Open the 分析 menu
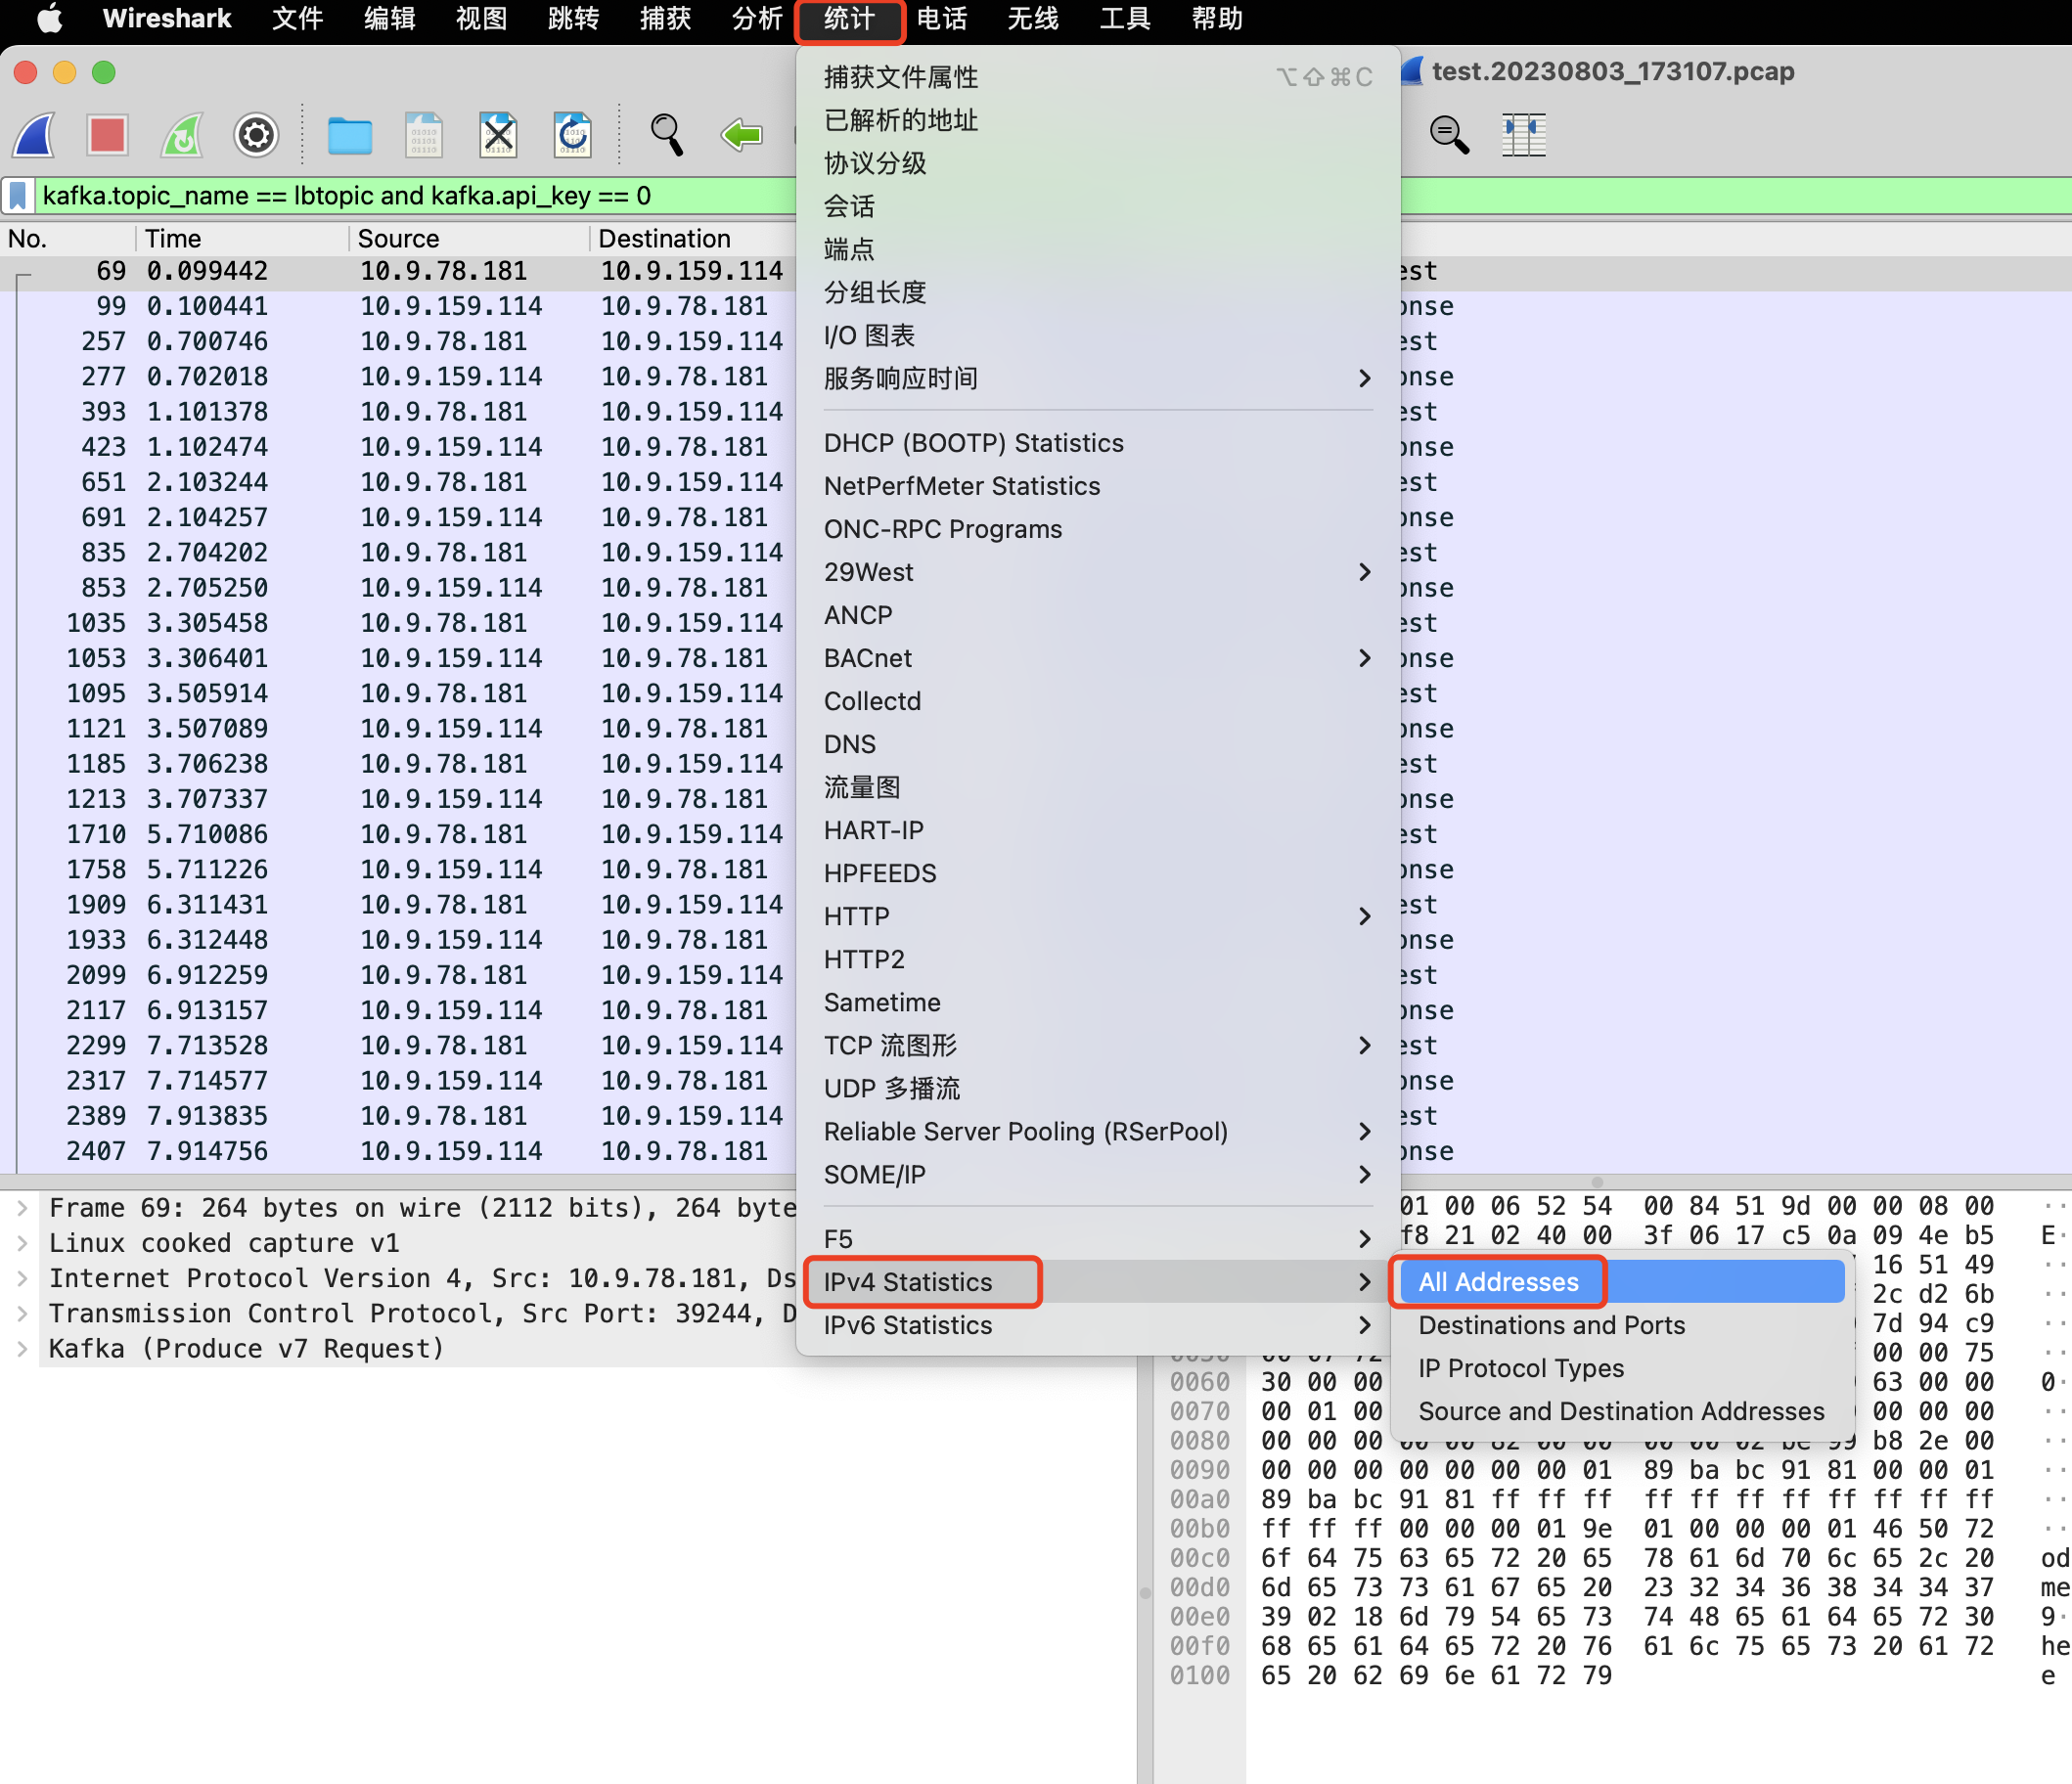The width and height of the screenshot is (2072, 1784). pos(757,19)
